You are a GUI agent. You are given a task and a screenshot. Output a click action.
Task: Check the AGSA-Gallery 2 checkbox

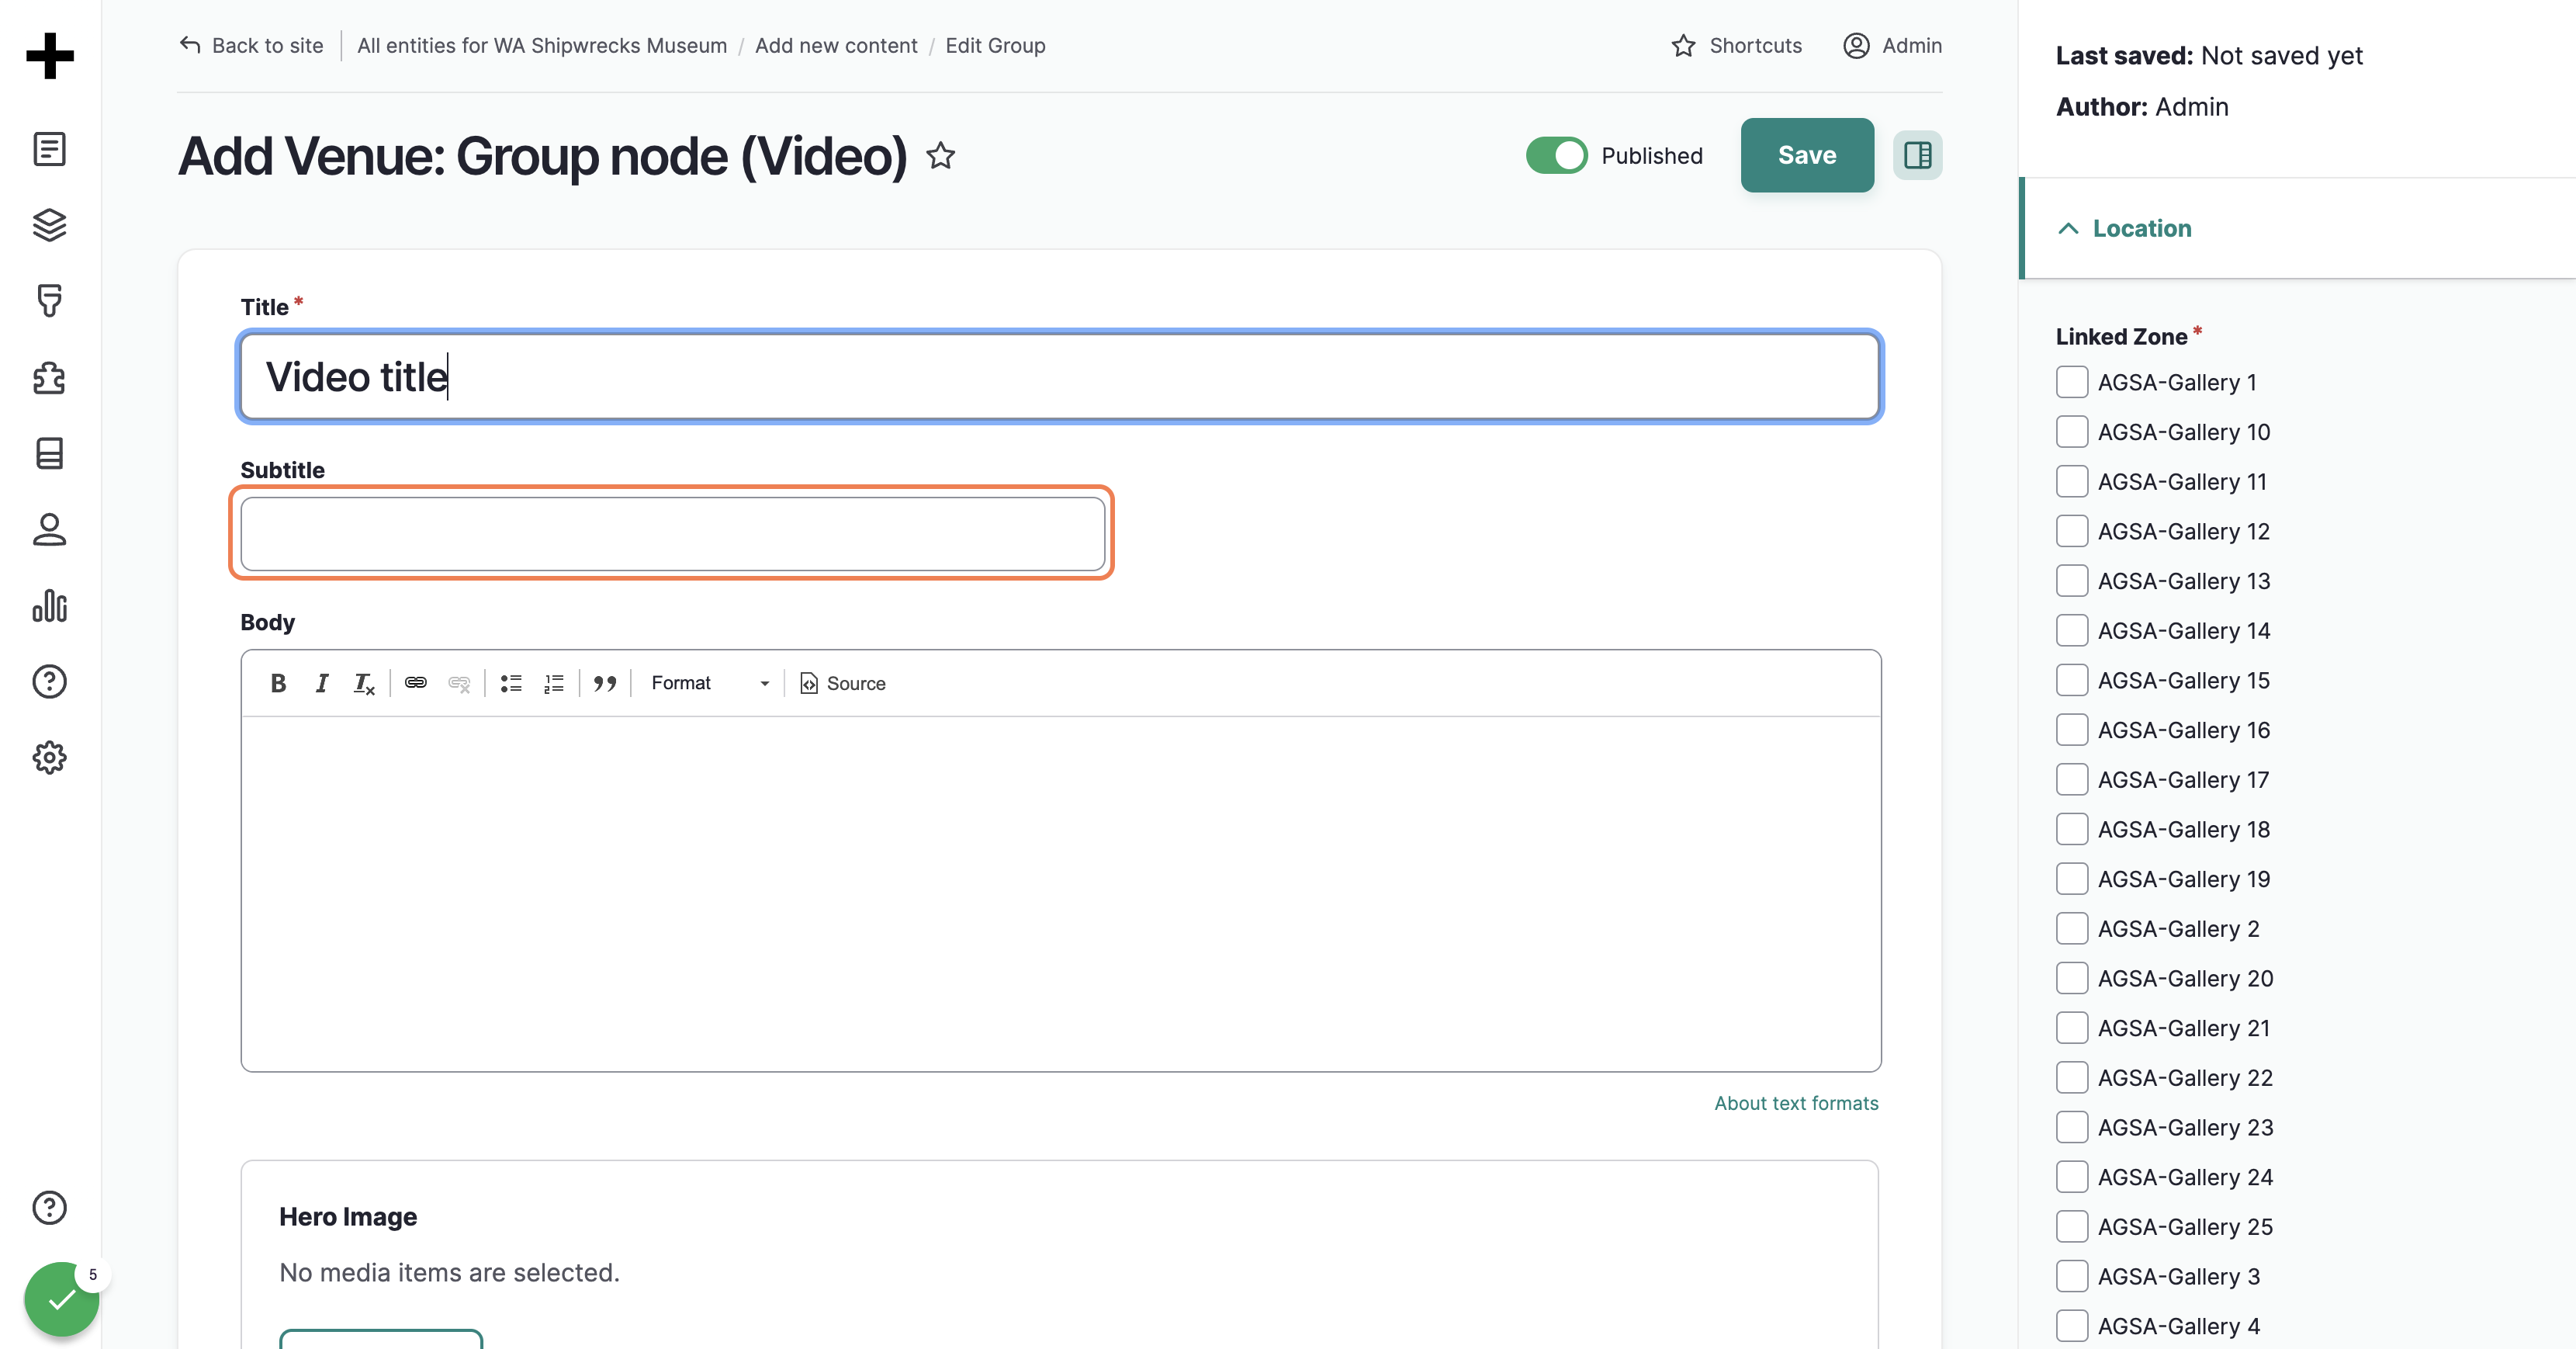(x=2072, y=929)
